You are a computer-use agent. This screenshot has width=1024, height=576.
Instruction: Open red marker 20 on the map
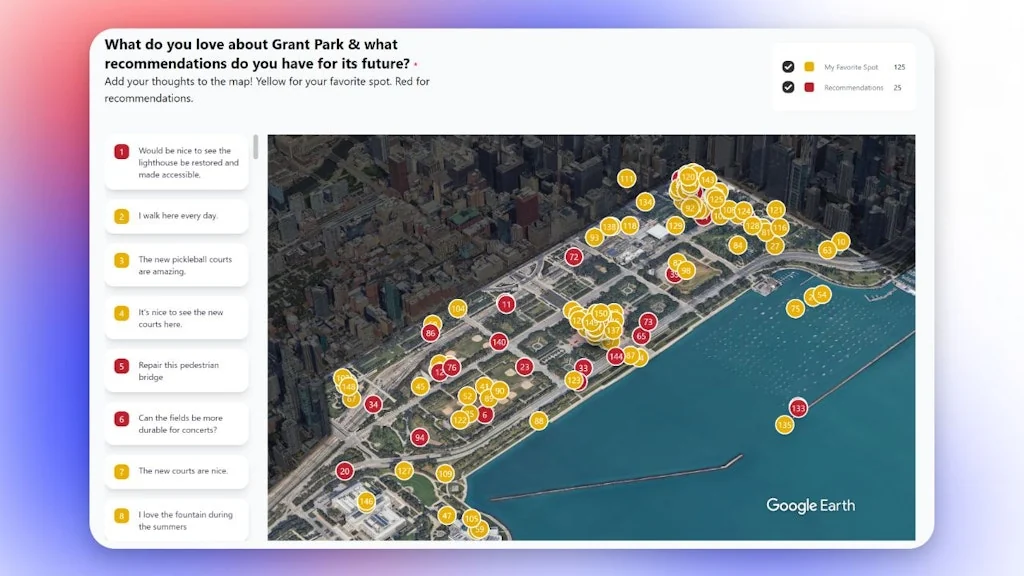[x=345, y=471]
